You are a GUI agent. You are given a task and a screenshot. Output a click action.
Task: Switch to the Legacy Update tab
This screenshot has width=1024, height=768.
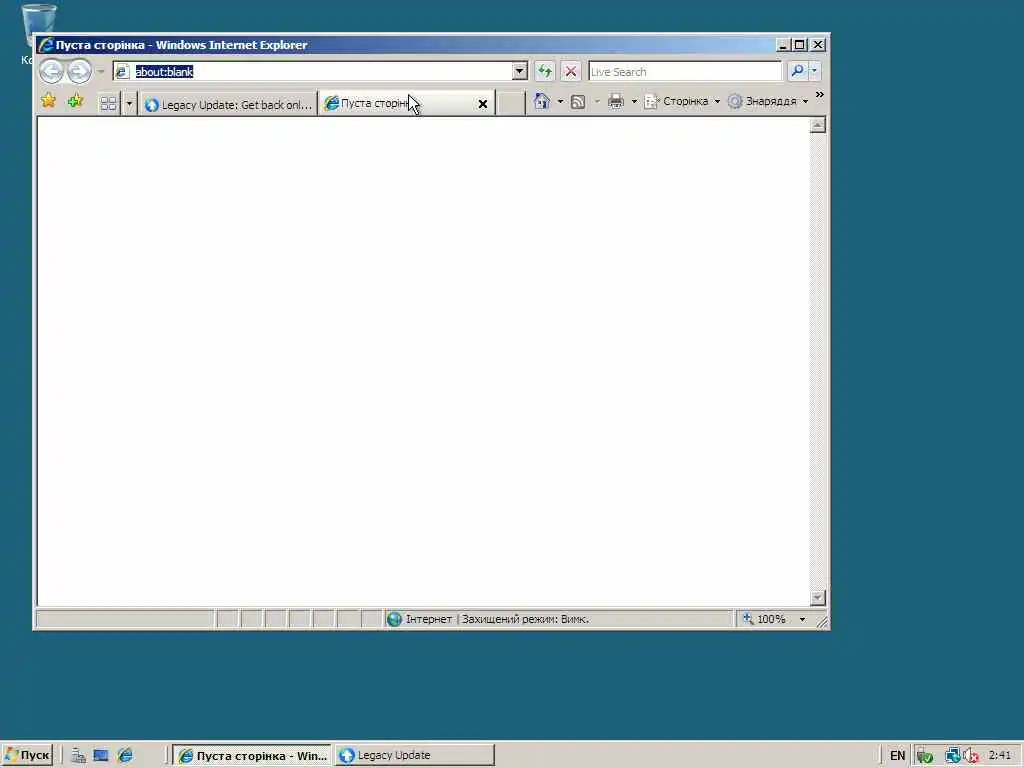pyautogui.click(x=228, y=104)
